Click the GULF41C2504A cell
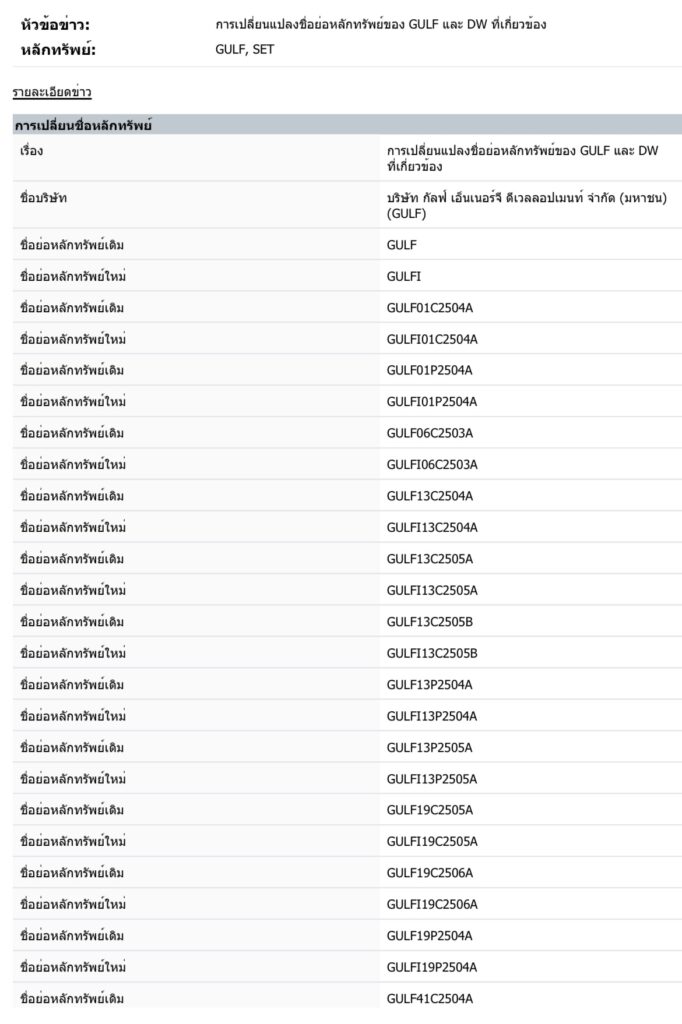The height and width of the screenshot is (1024, 682). point(430,998)
